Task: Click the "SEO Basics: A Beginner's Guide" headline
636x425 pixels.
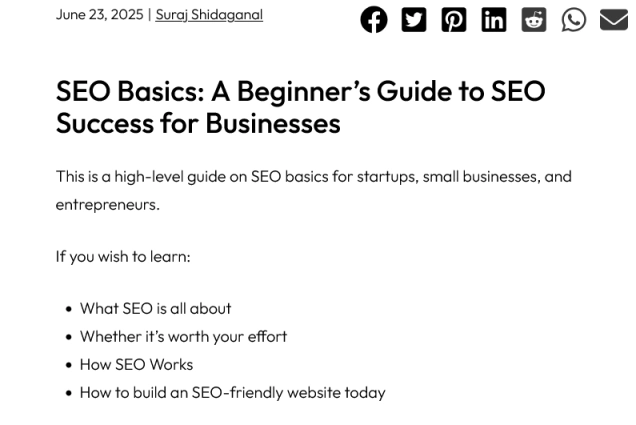Action: pyautogui.click(x=300, y=91)
